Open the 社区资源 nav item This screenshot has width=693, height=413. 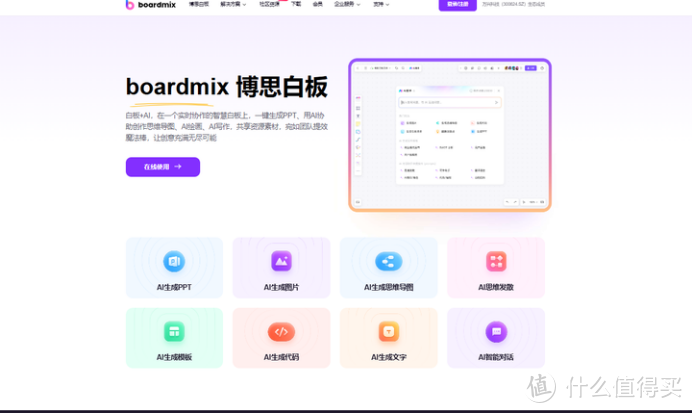click(x=269, y=4)
